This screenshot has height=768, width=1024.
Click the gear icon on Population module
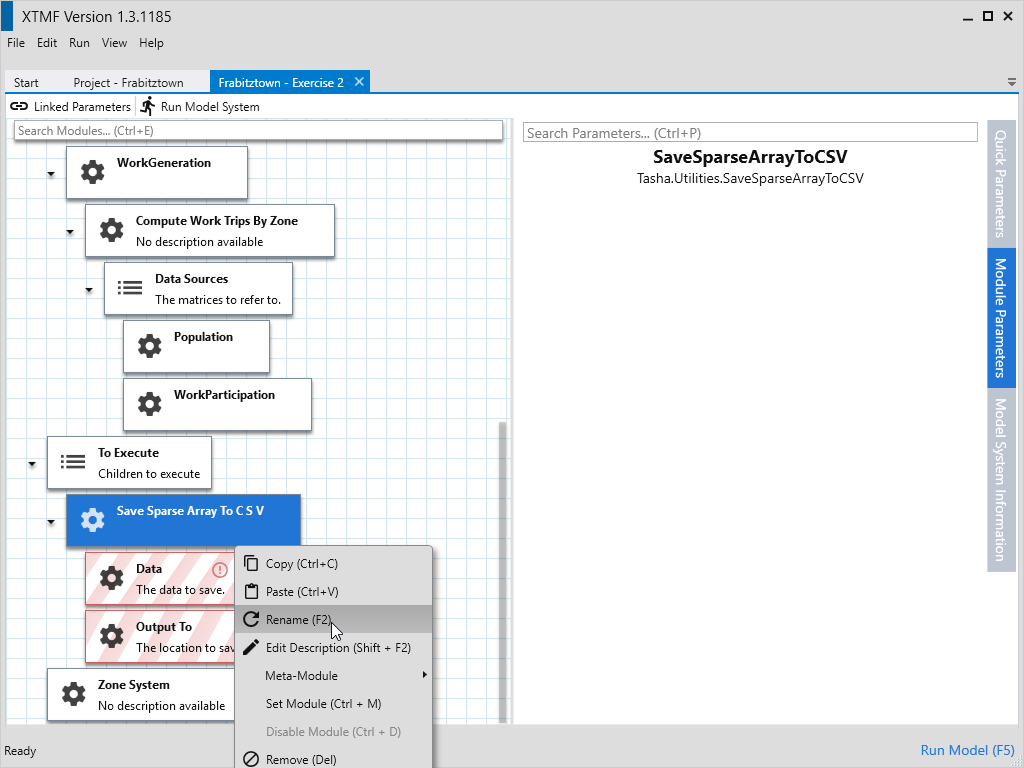pos(149,346)
